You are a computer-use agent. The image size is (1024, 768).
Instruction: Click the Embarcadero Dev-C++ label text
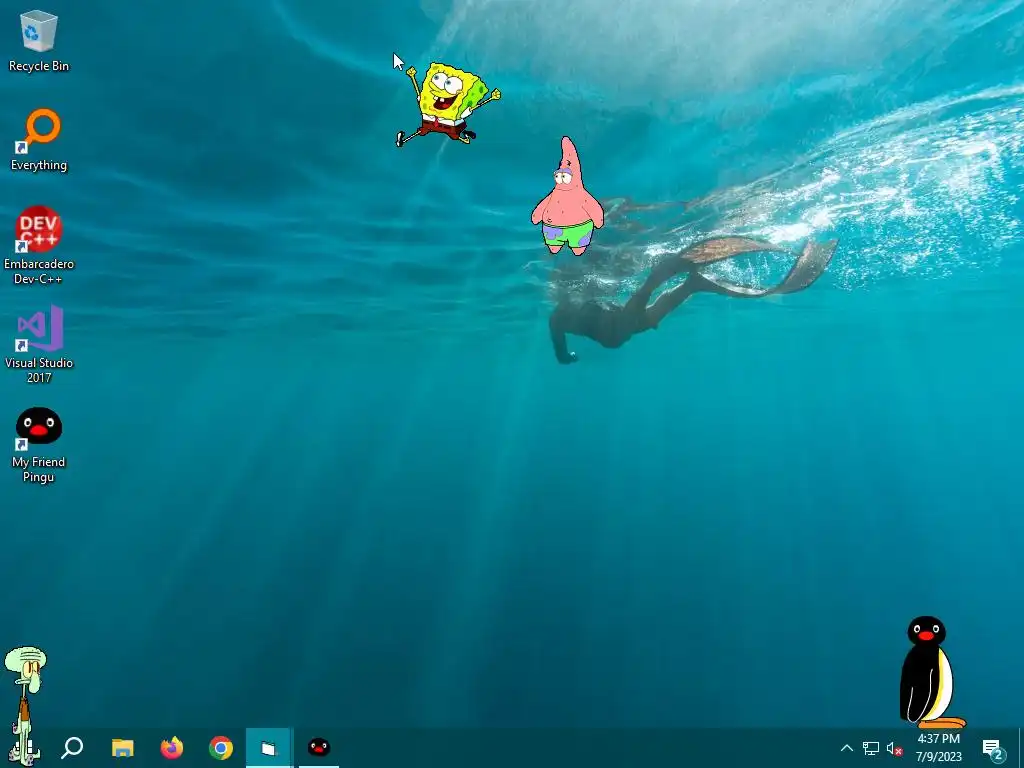pyautogui.click(x=39, y=271)
